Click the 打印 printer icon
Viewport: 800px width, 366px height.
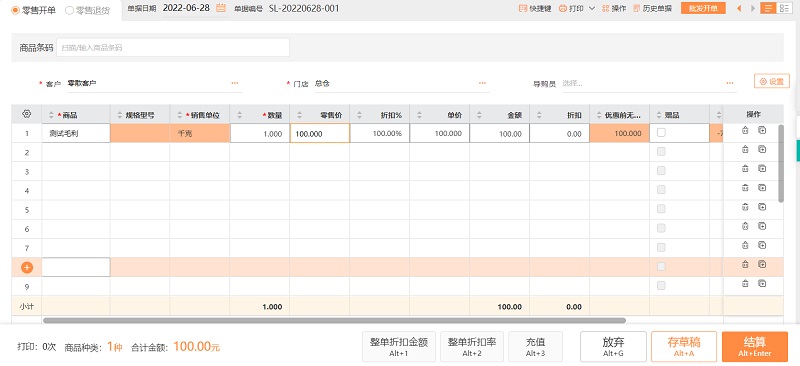point(563,9)
